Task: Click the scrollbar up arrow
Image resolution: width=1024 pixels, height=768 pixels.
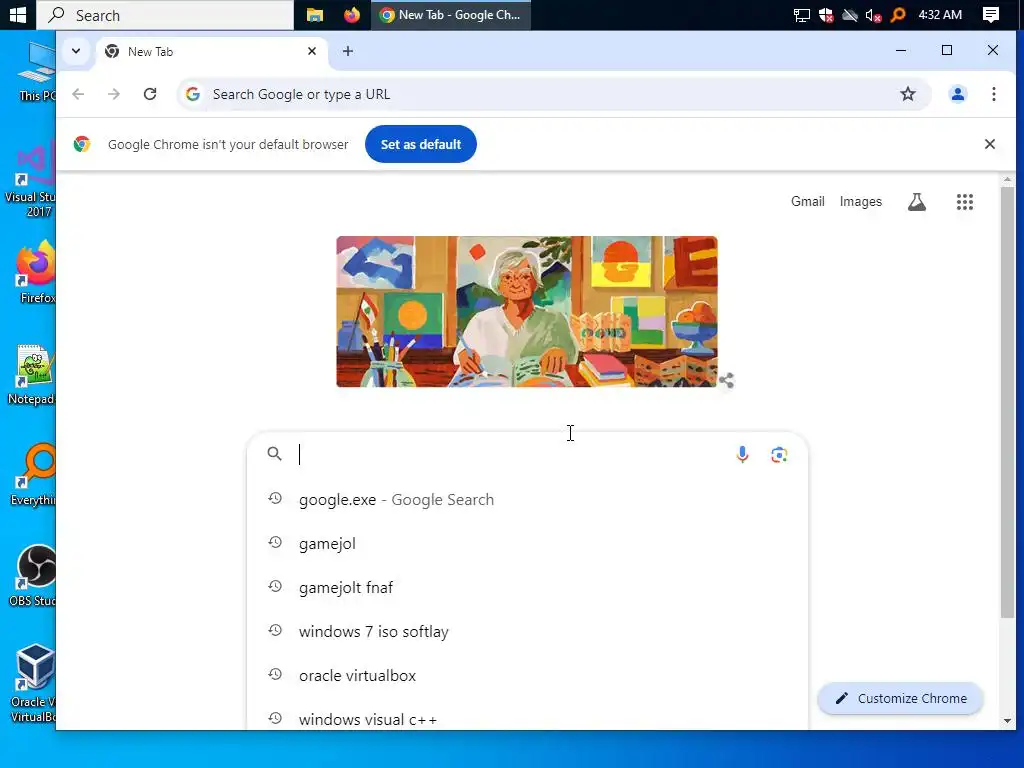Action: click(x=1007, y=179)
